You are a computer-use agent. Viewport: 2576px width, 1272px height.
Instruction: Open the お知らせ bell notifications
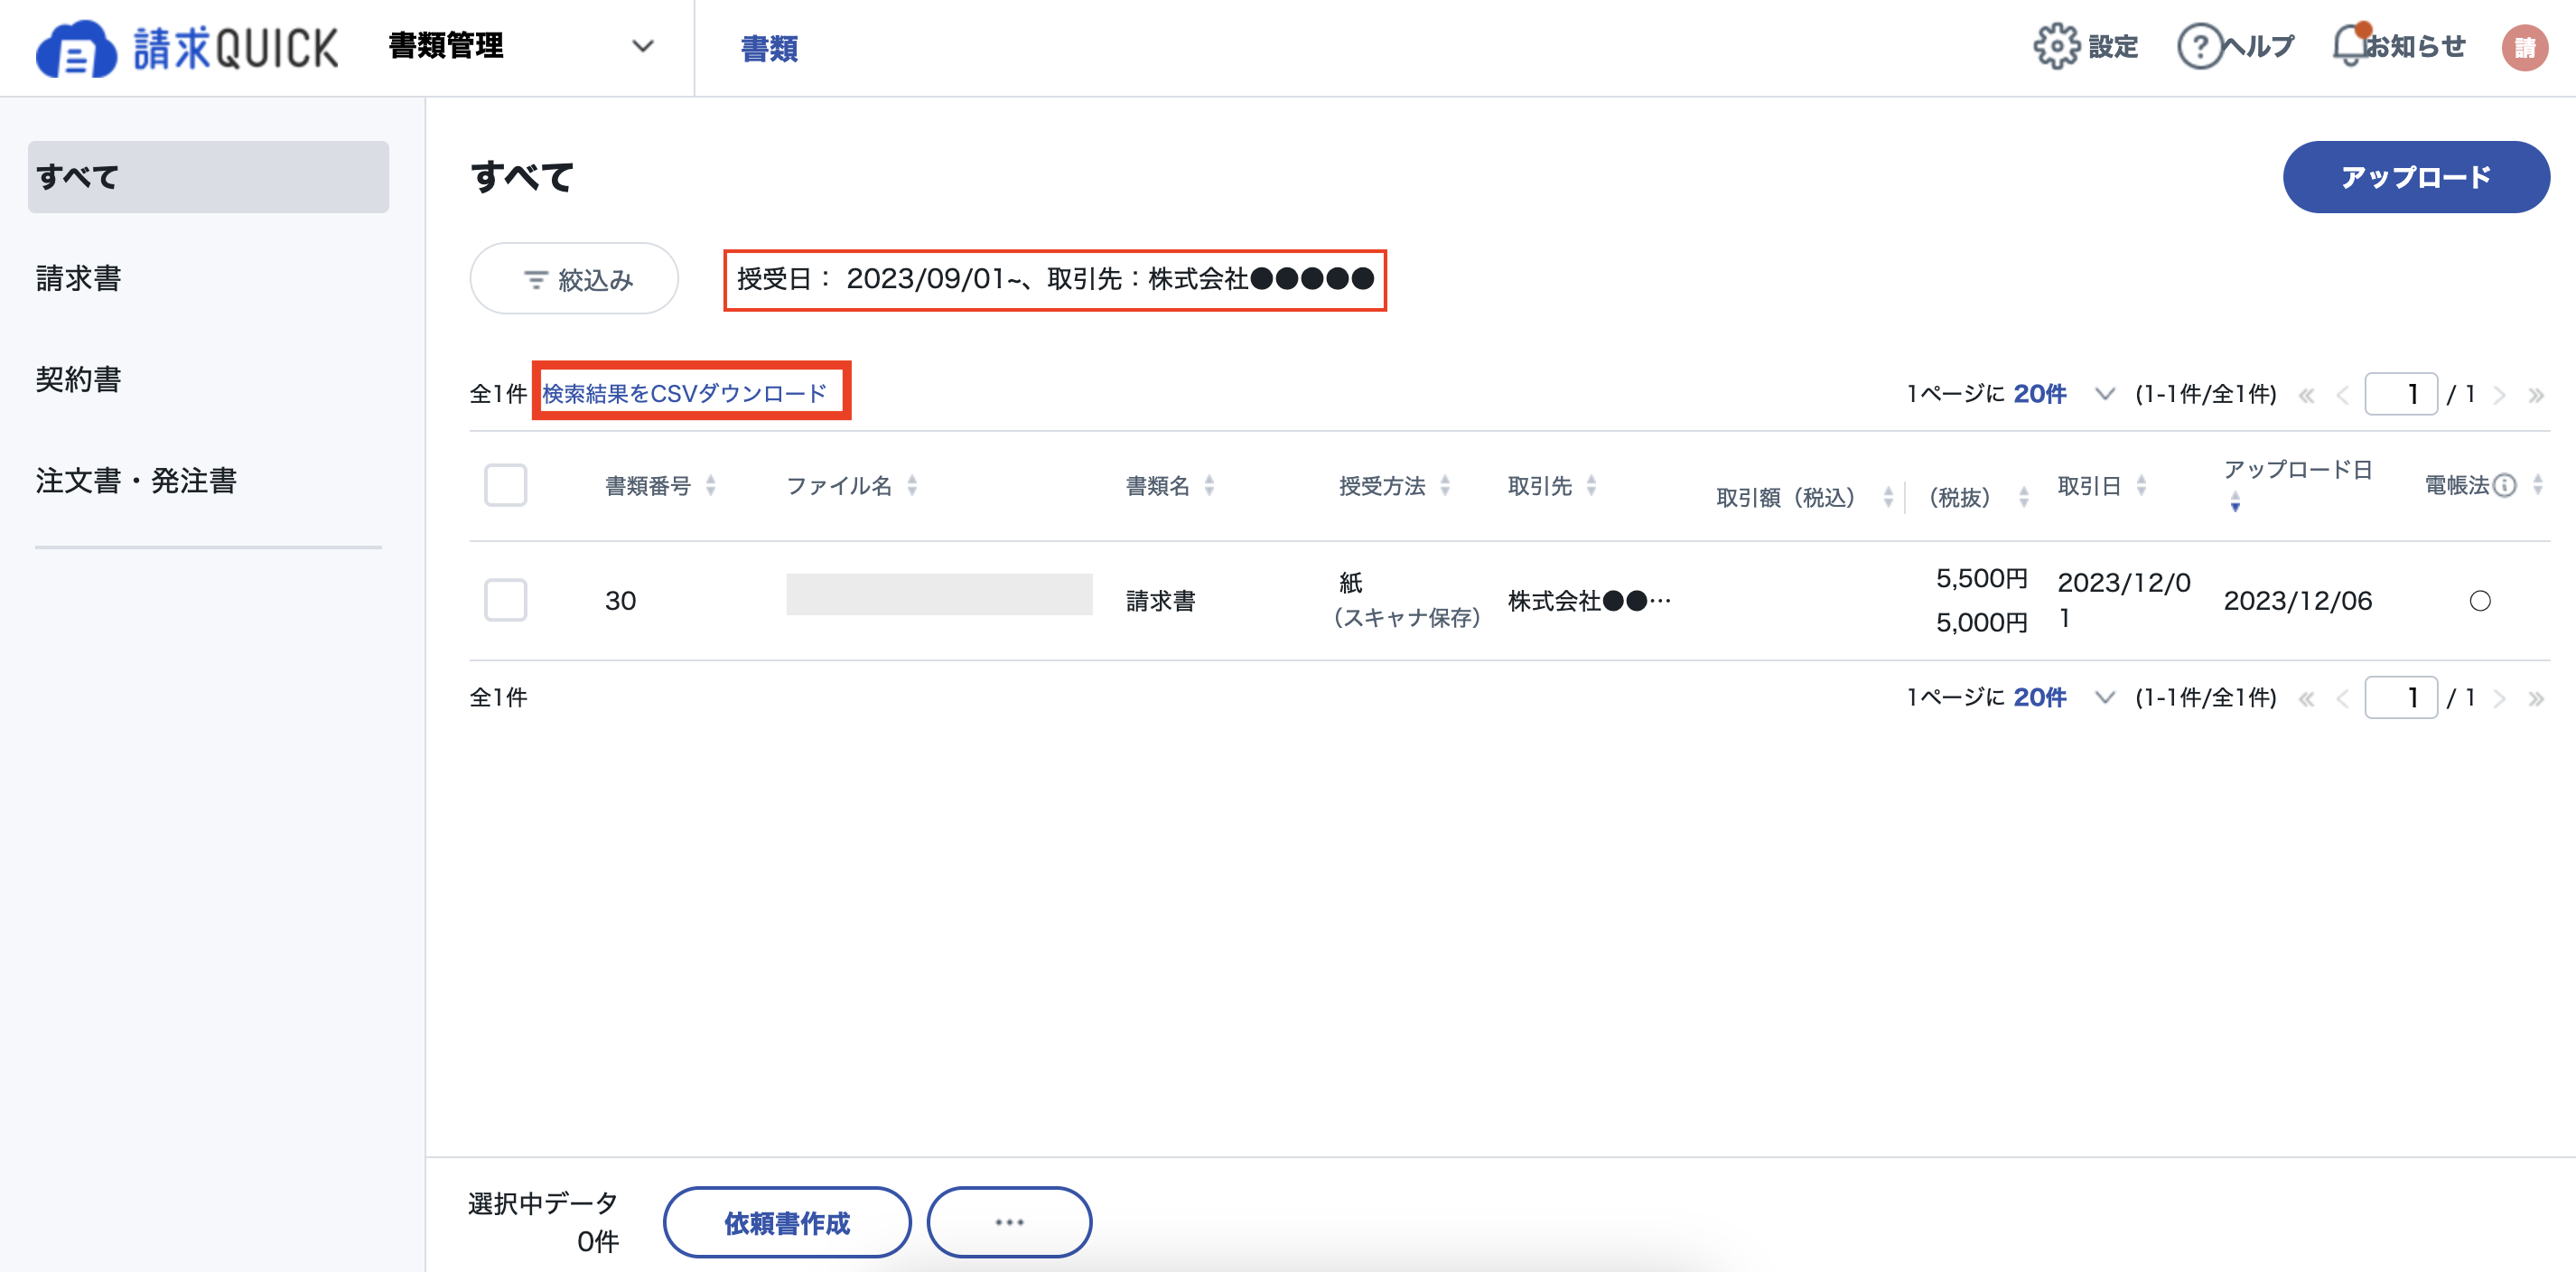tap(2349, 46)
